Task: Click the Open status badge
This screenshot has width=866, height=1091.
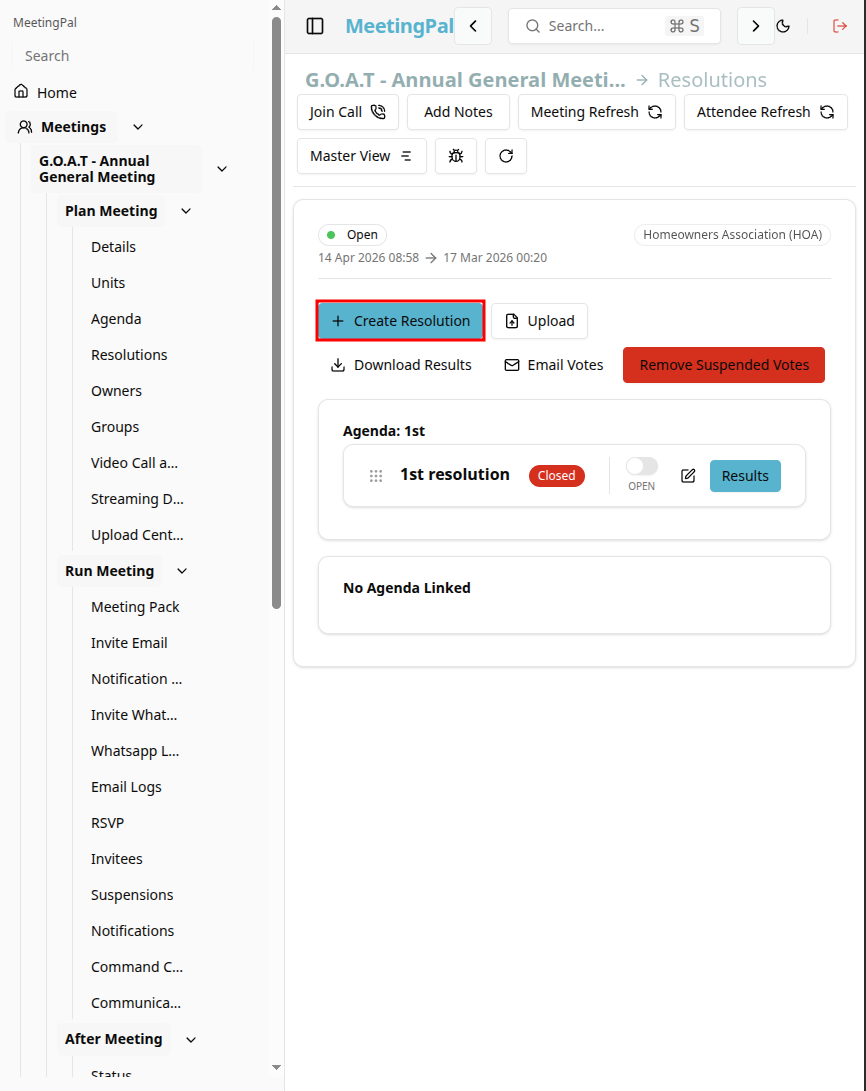Action: (x=353, y=235)
